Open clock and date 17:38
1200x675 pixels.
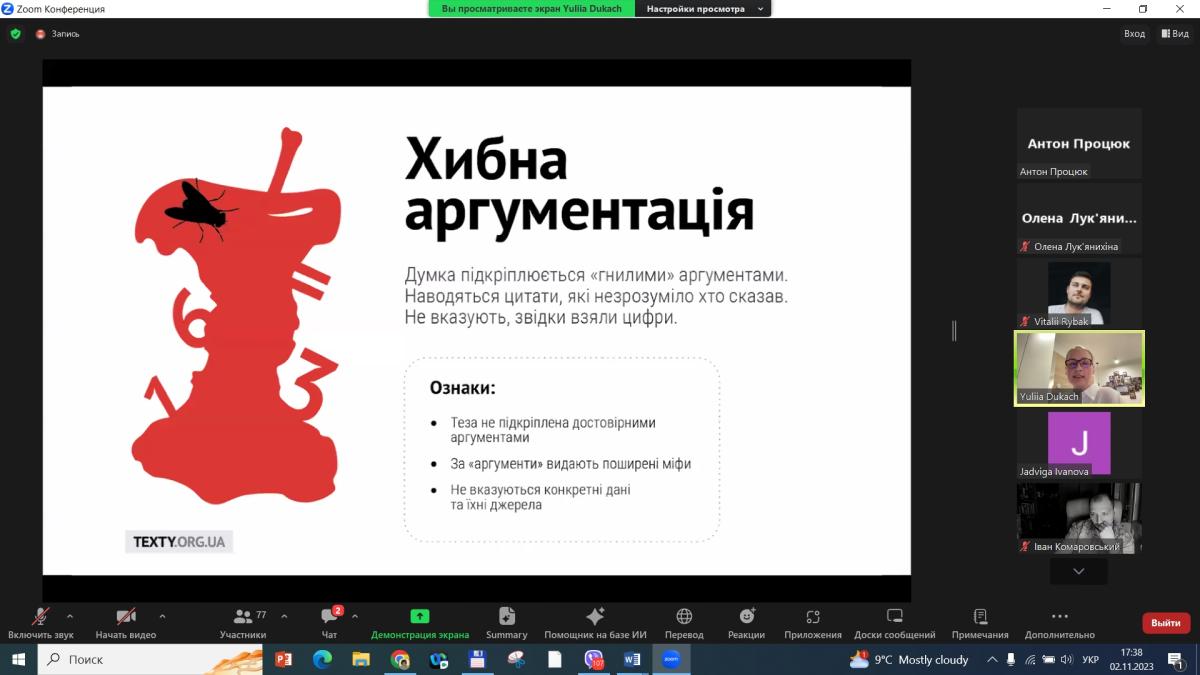(1132, 659)
